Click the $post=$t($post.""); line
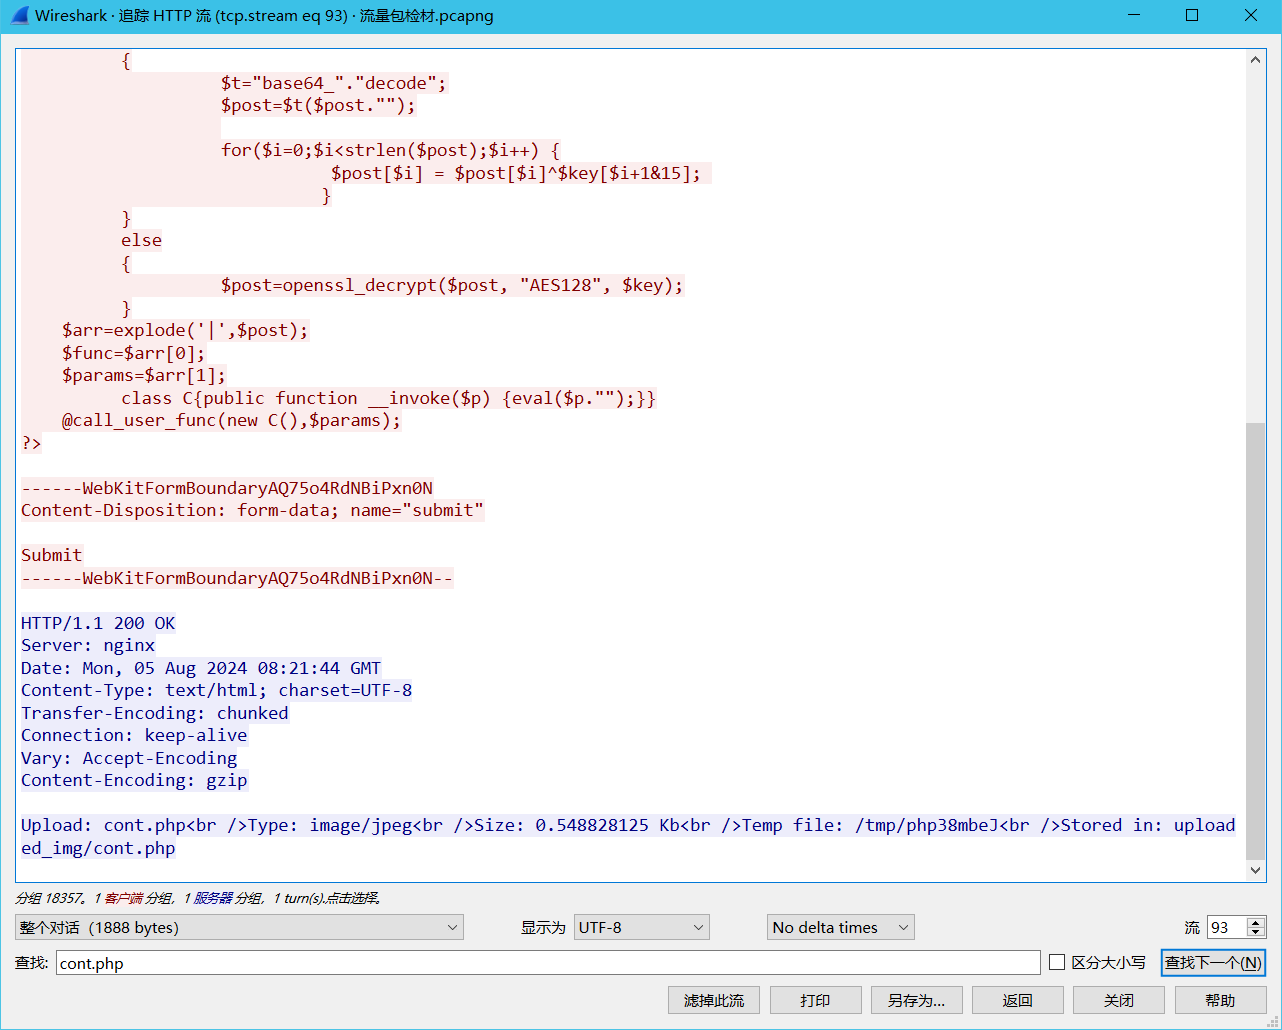Screen dimensions: 1282x1030 click(318, 105)
